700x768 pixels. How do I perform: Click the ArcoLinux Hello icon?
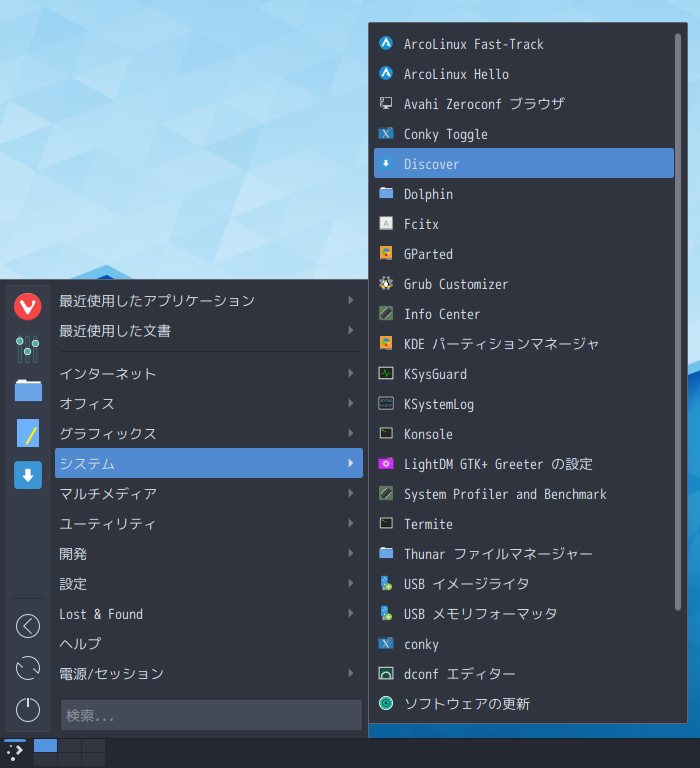pyautogui.click(x=386, y=73)
